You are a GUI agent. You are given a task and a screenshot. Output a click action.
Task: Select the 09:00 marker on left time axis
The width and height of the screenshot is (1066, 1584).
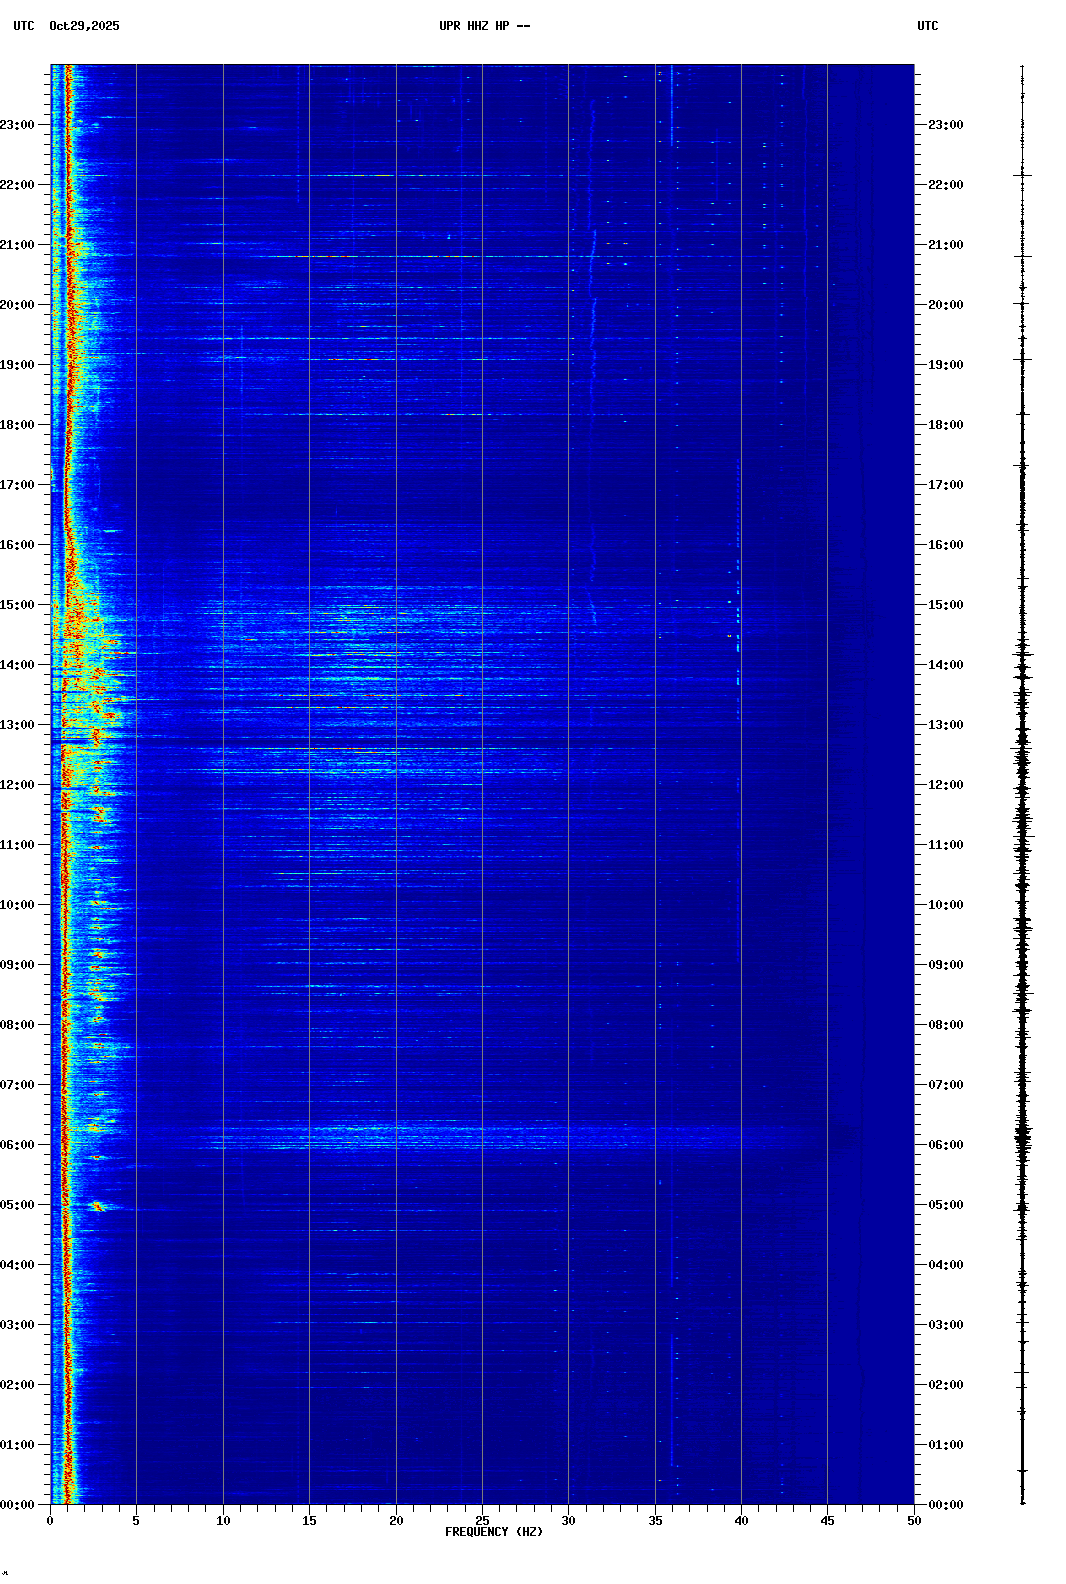[18, 965]
